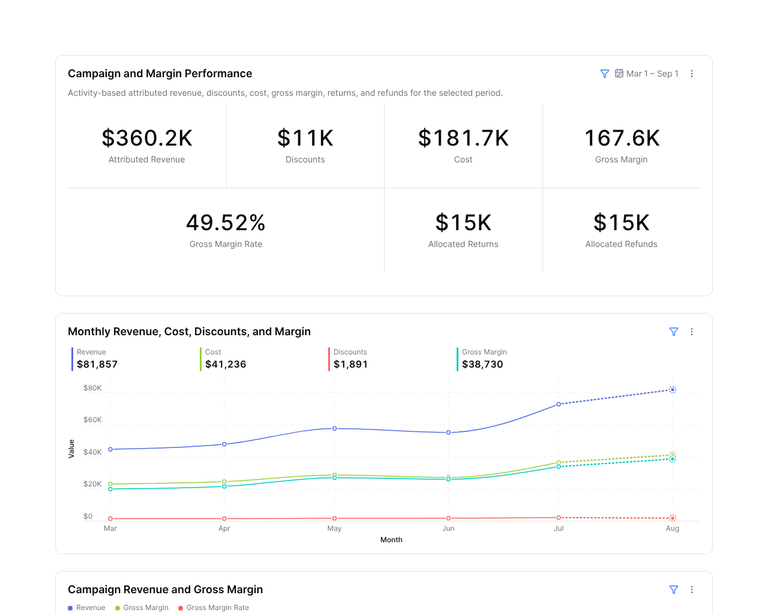Toggle Revenue series in bottom chart legend
This screenshot has width=768, height=614.
pyautogui.click(x=87, y=608)
